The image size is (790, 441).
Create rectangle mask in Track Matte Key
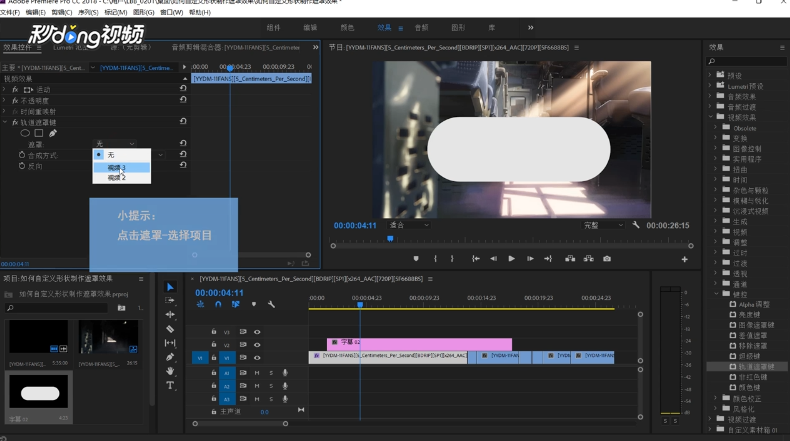[39, 133]
